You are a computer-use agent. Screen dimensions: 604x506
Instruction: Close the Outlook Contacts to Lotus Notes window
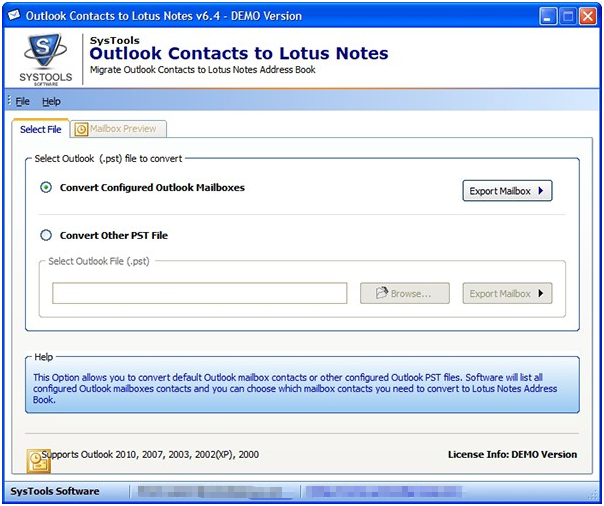pyautogui.click(x=588, y=17)
